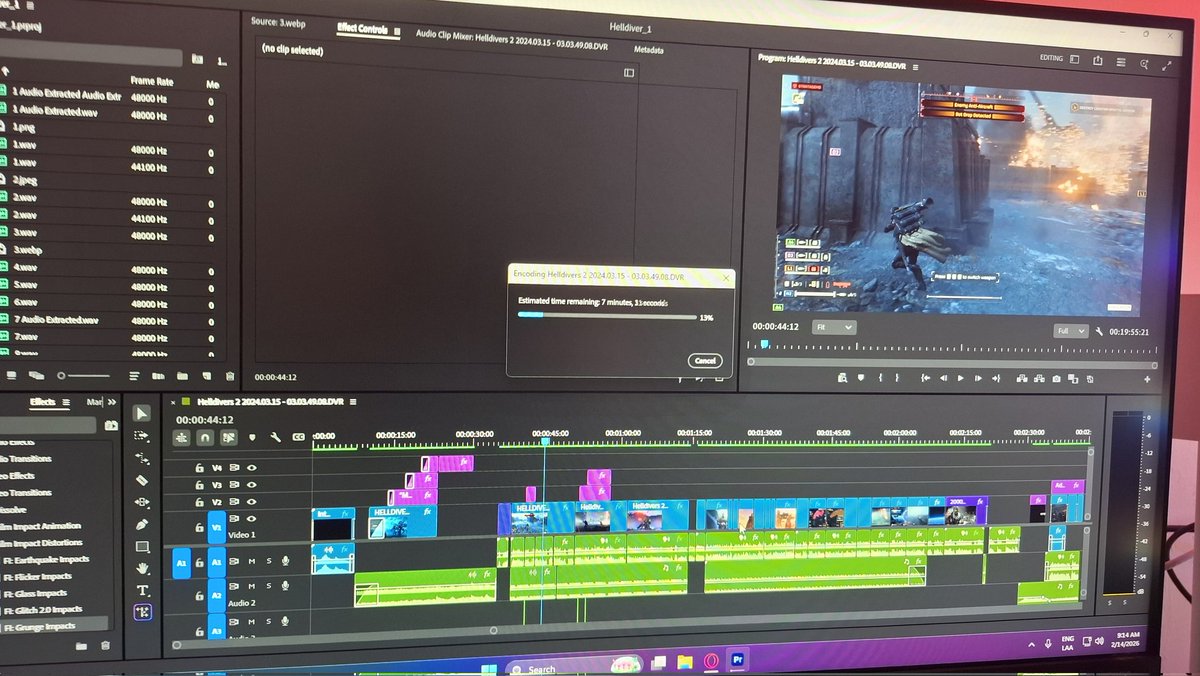
Task: Open Program monitor settings wrench
Action: coord(1098,331)
